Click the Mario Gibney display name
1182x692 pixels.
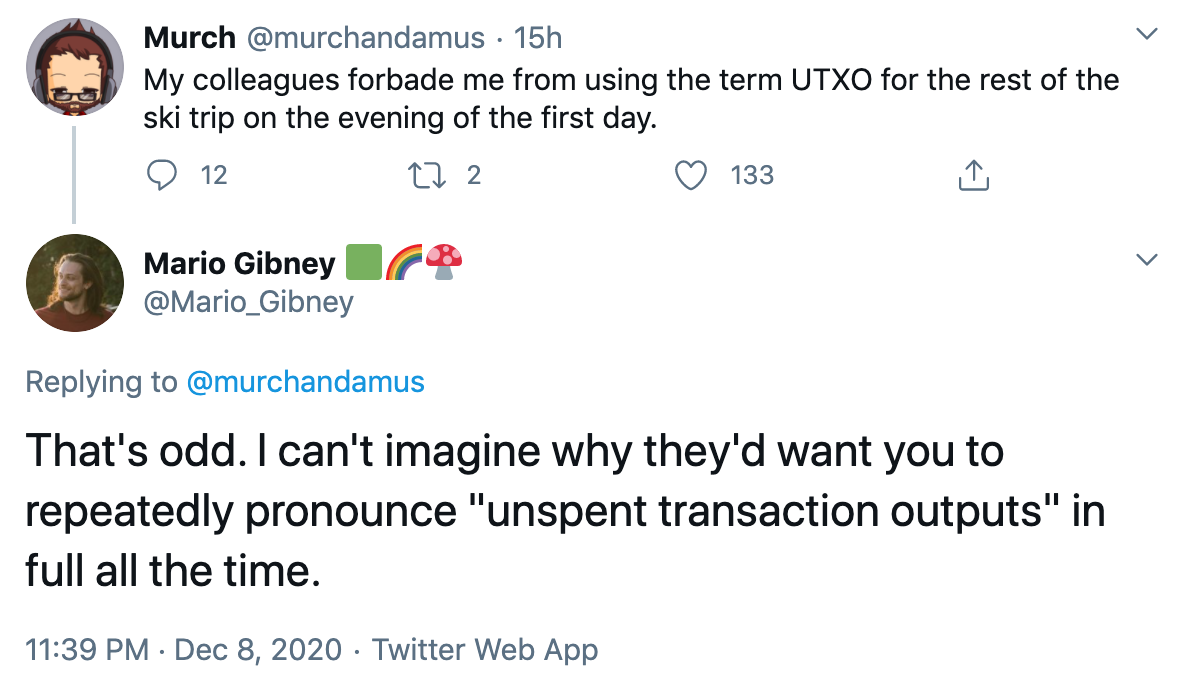point(240,264)
